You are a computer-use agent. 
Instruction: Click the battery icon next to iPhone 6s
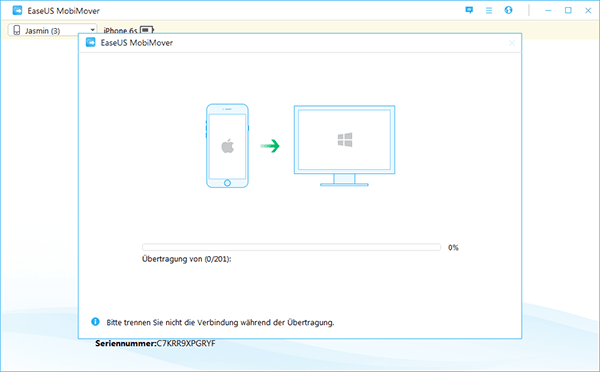147,30
